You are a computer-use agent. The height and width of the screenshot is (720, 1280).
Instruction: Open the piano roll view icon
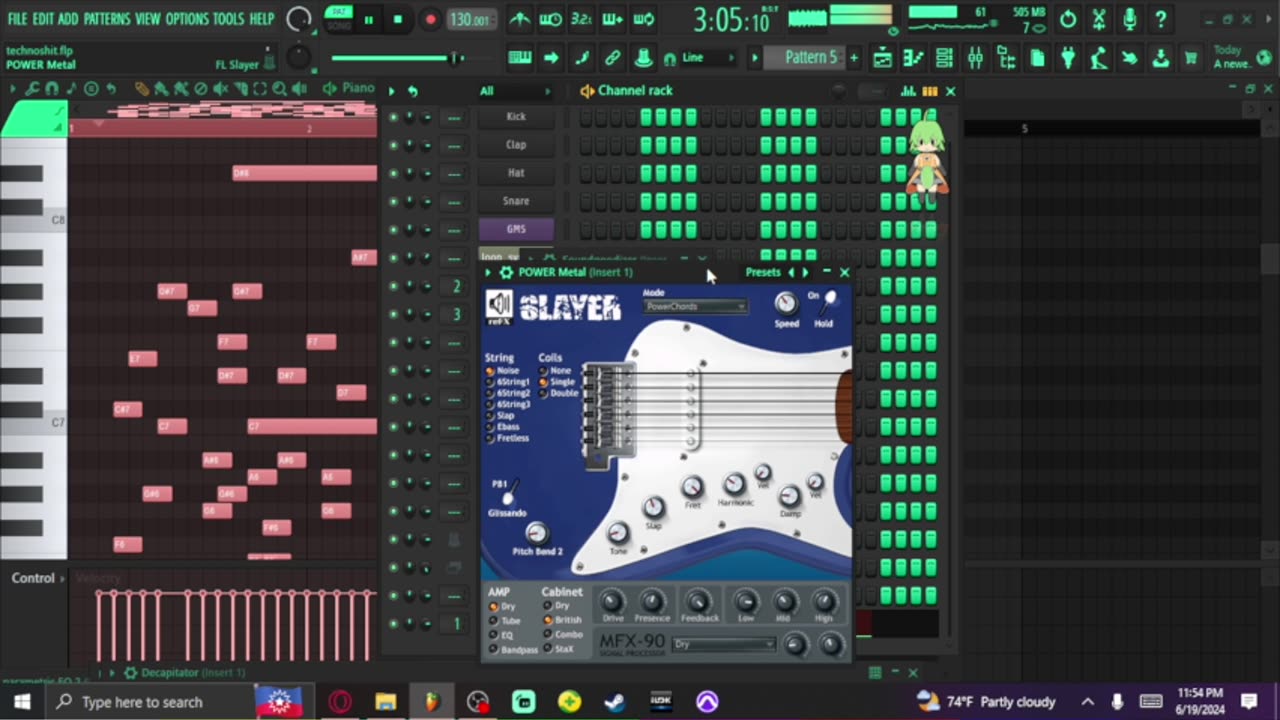coord(913,58)
